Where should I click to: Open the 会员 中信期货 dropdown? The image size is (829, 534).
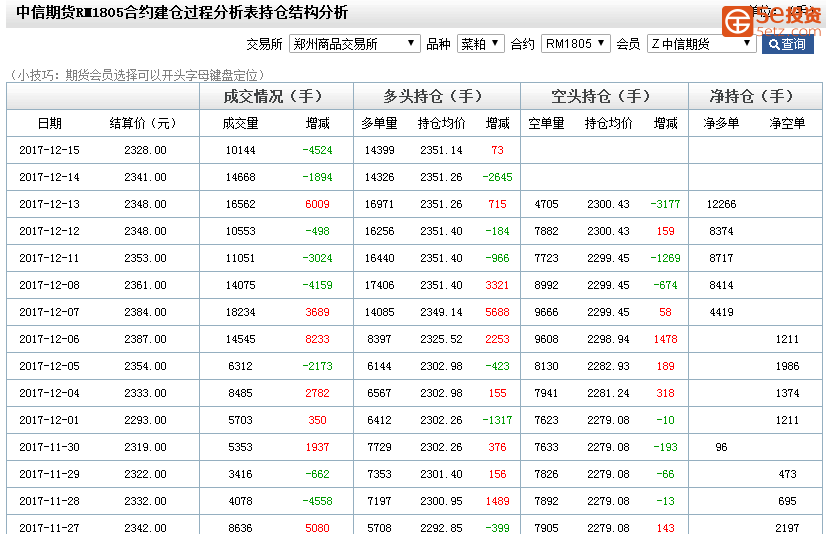(x=701, y=44)
